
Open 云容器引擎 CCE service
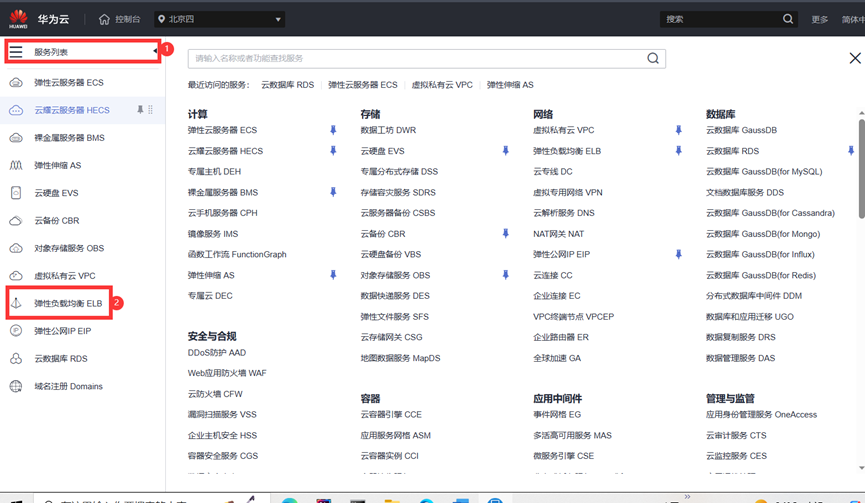click(391, 414)
